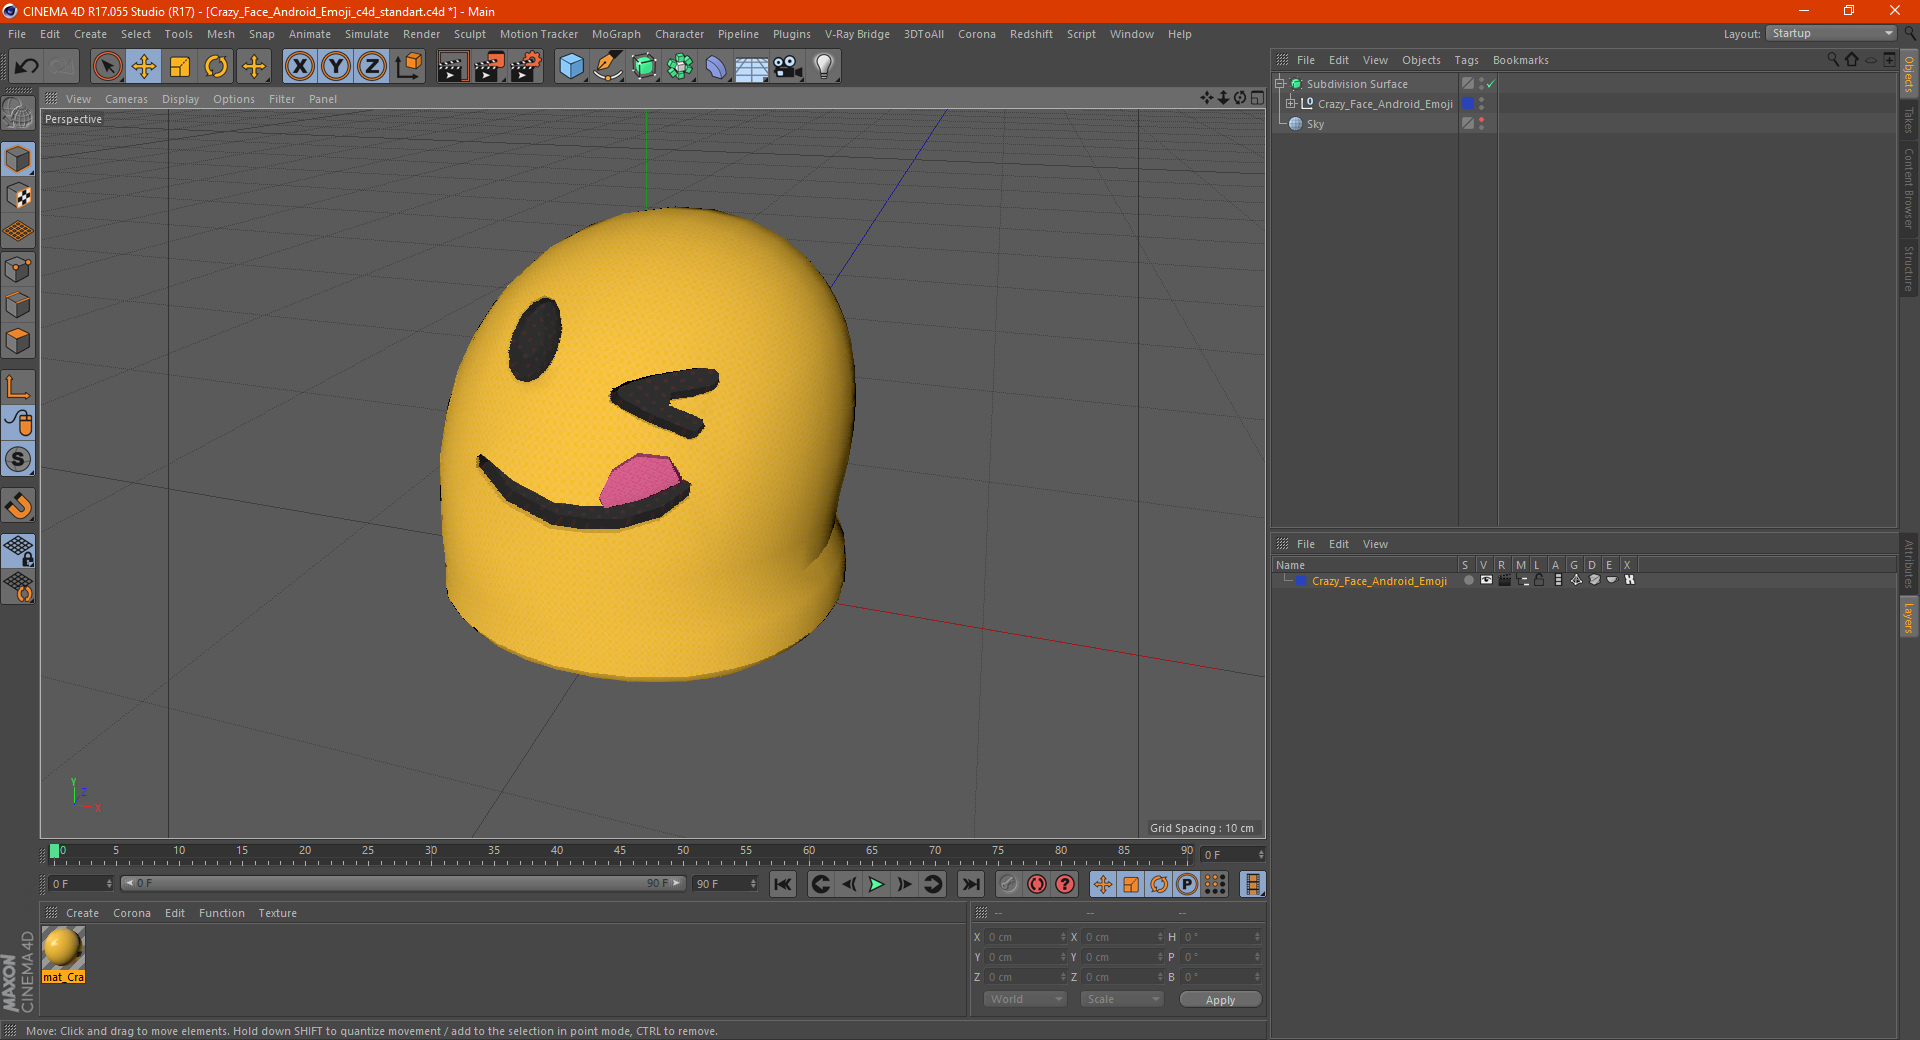Screen dimensions: 1920x1040
Task: Open material manager Texture menu
Action: pos(277,913)
